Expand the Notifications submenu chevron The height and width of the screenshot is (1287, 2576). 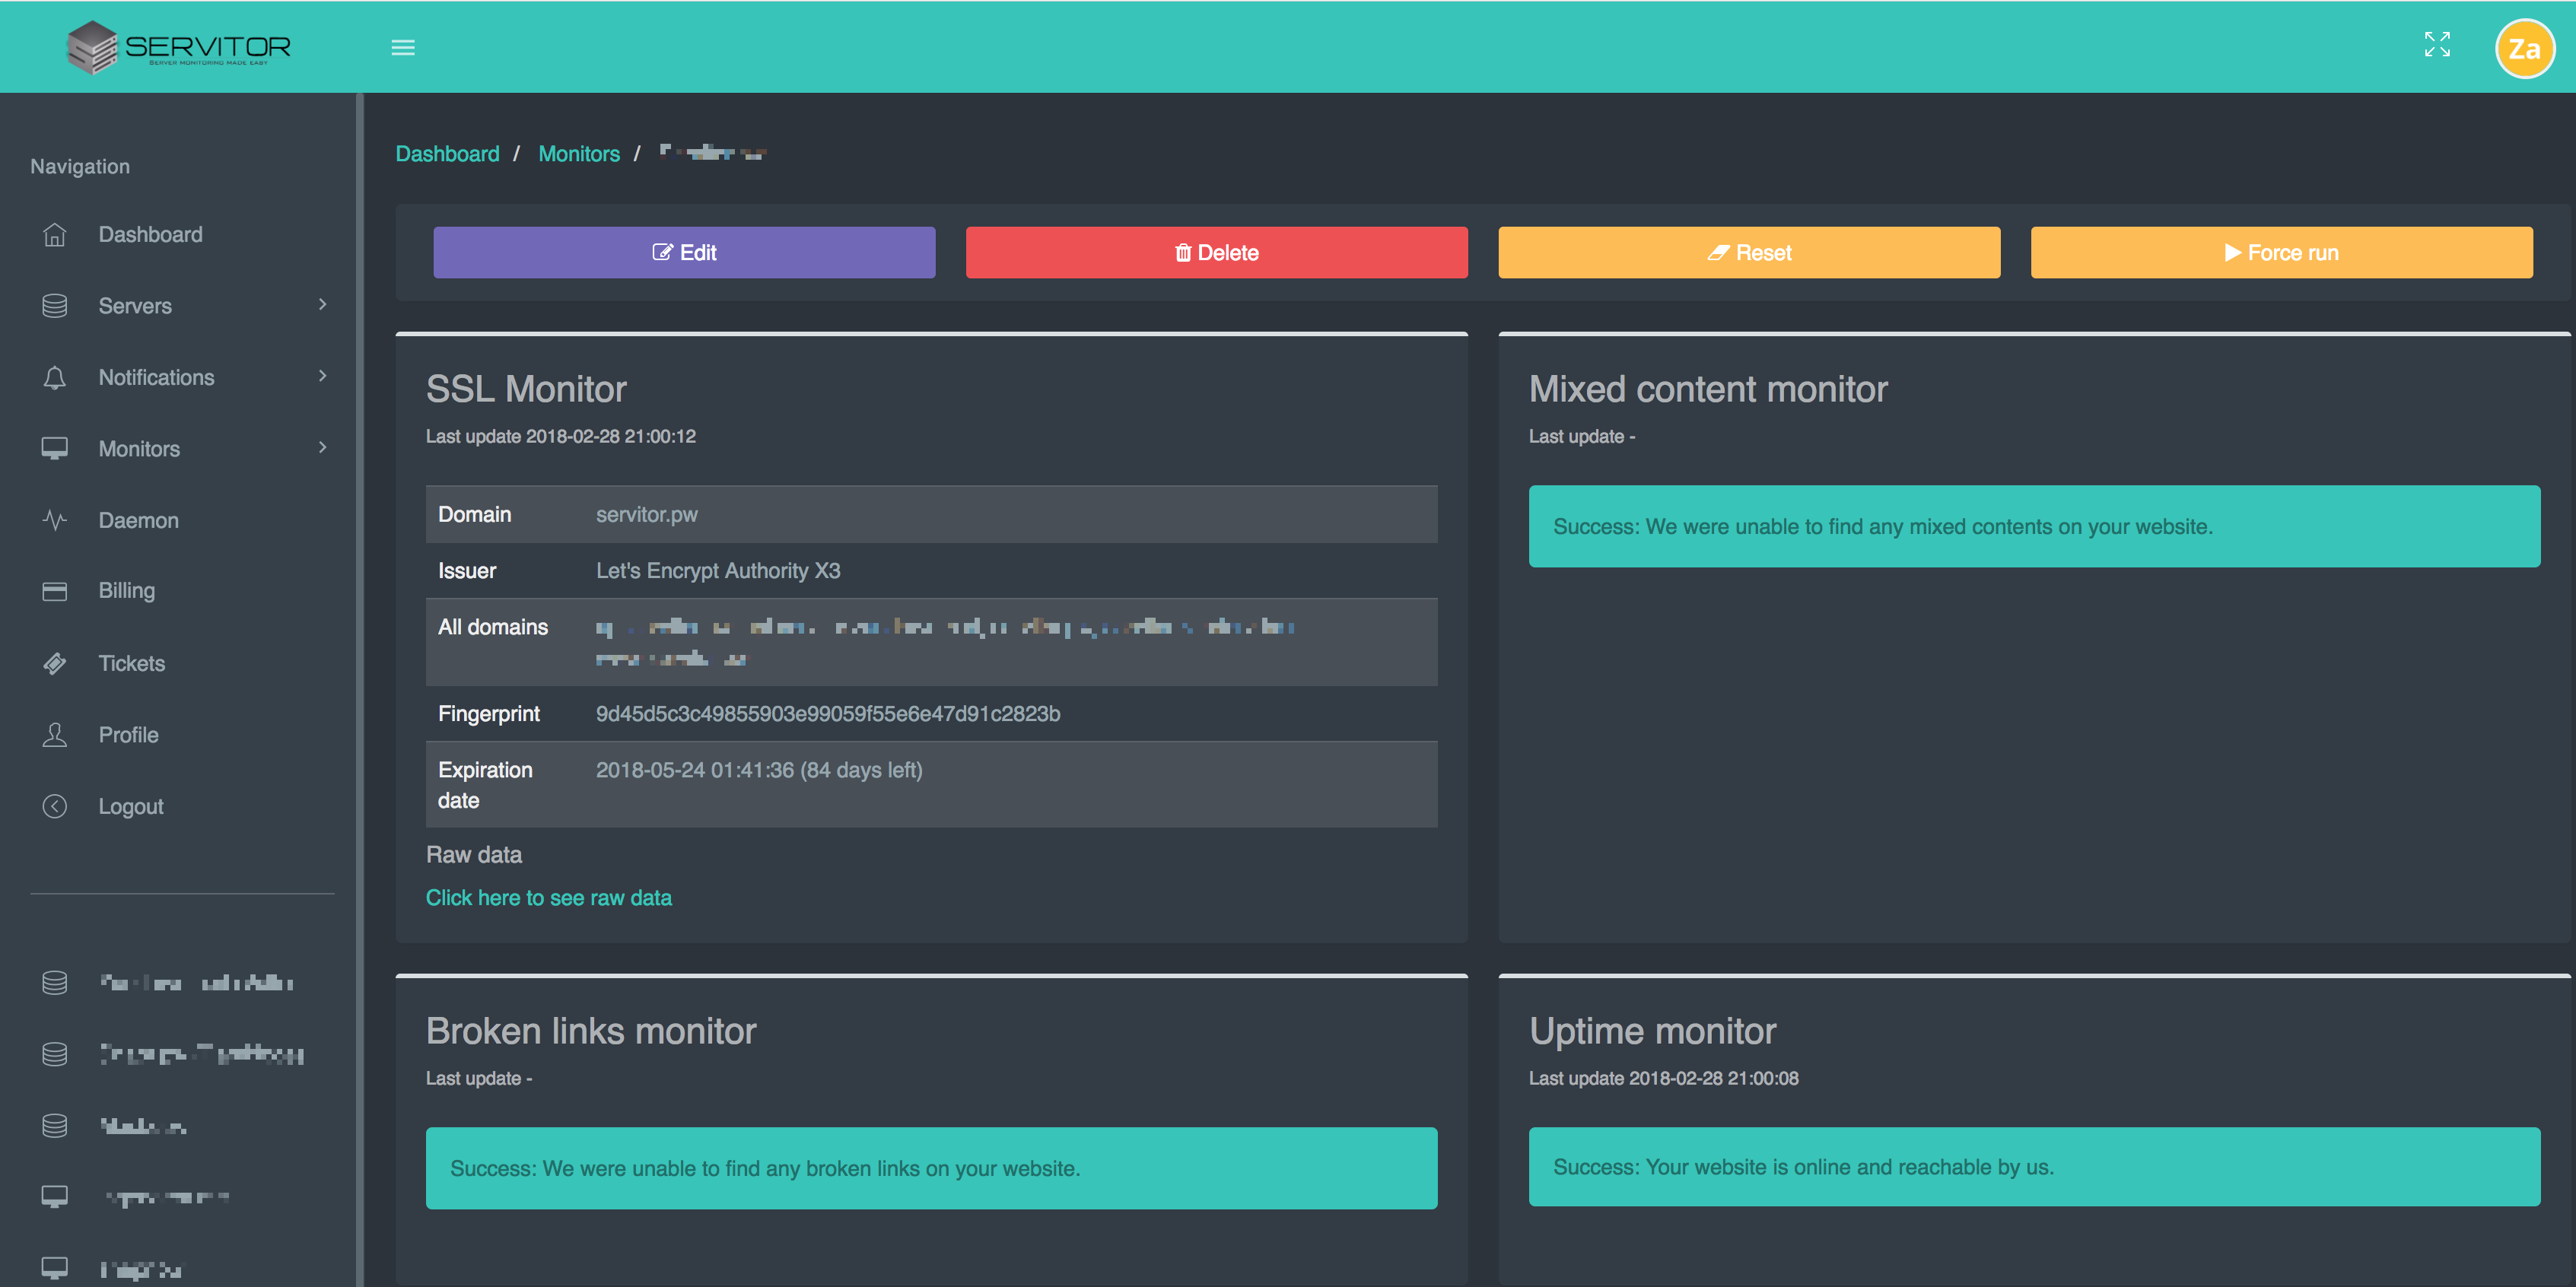click(x=322, y=376)
